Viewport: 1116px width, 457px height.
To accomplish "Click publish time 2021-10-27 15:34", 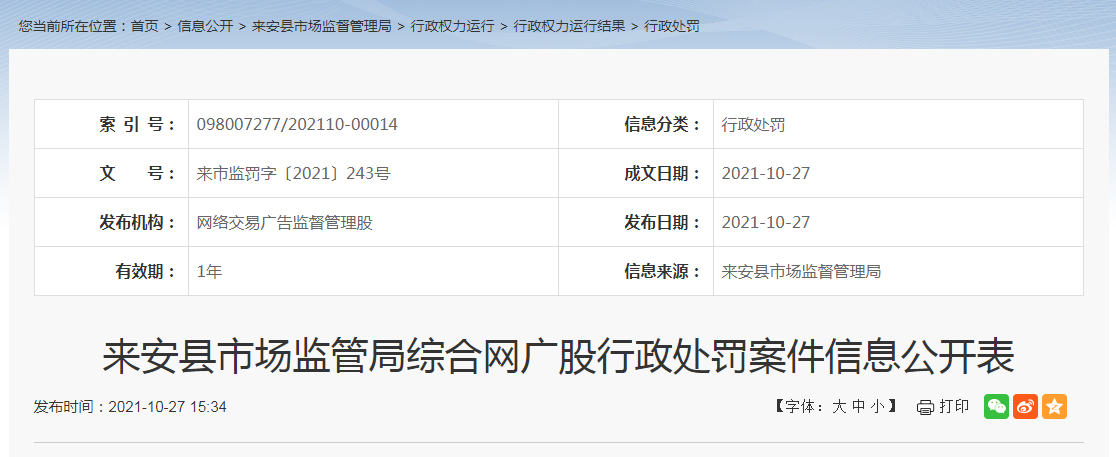I will point(167,407).
